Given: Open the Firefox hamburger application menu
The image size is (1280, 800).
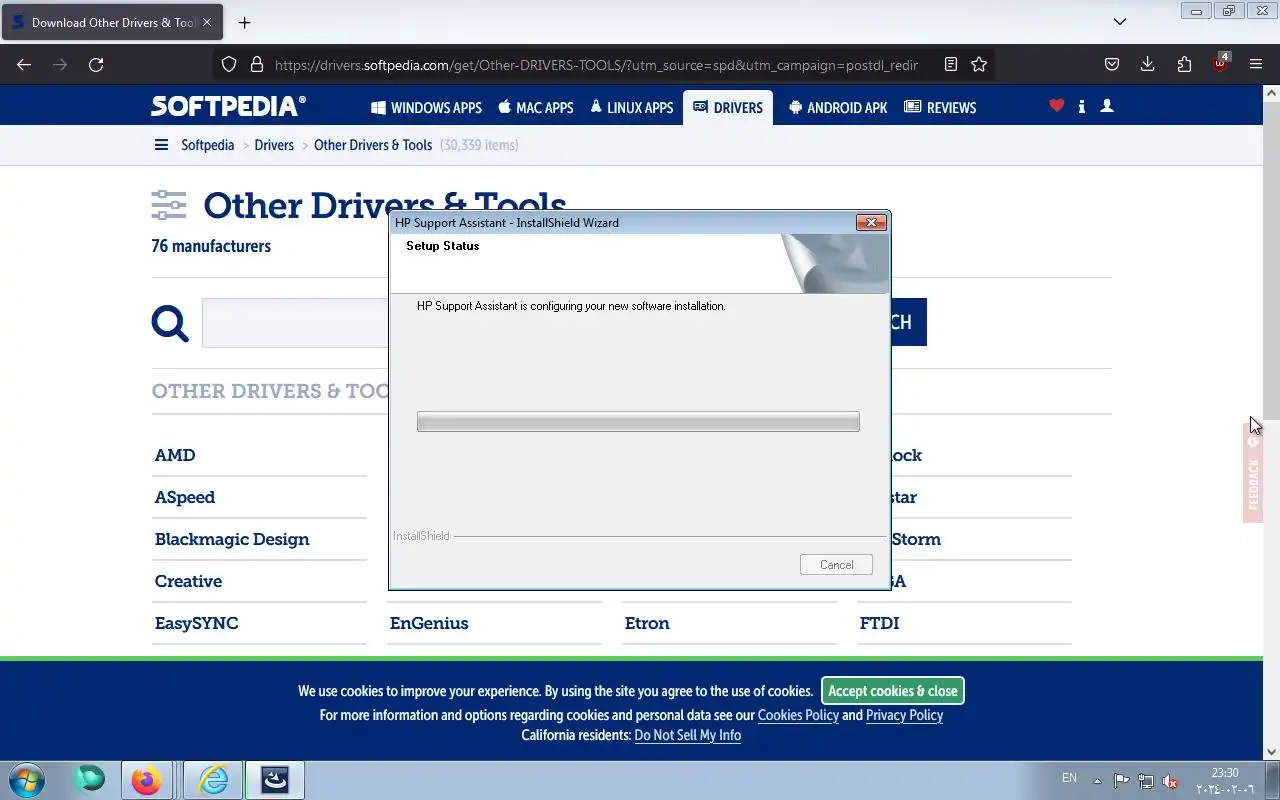Looking at the screenshot, I should pos(1256,64).
